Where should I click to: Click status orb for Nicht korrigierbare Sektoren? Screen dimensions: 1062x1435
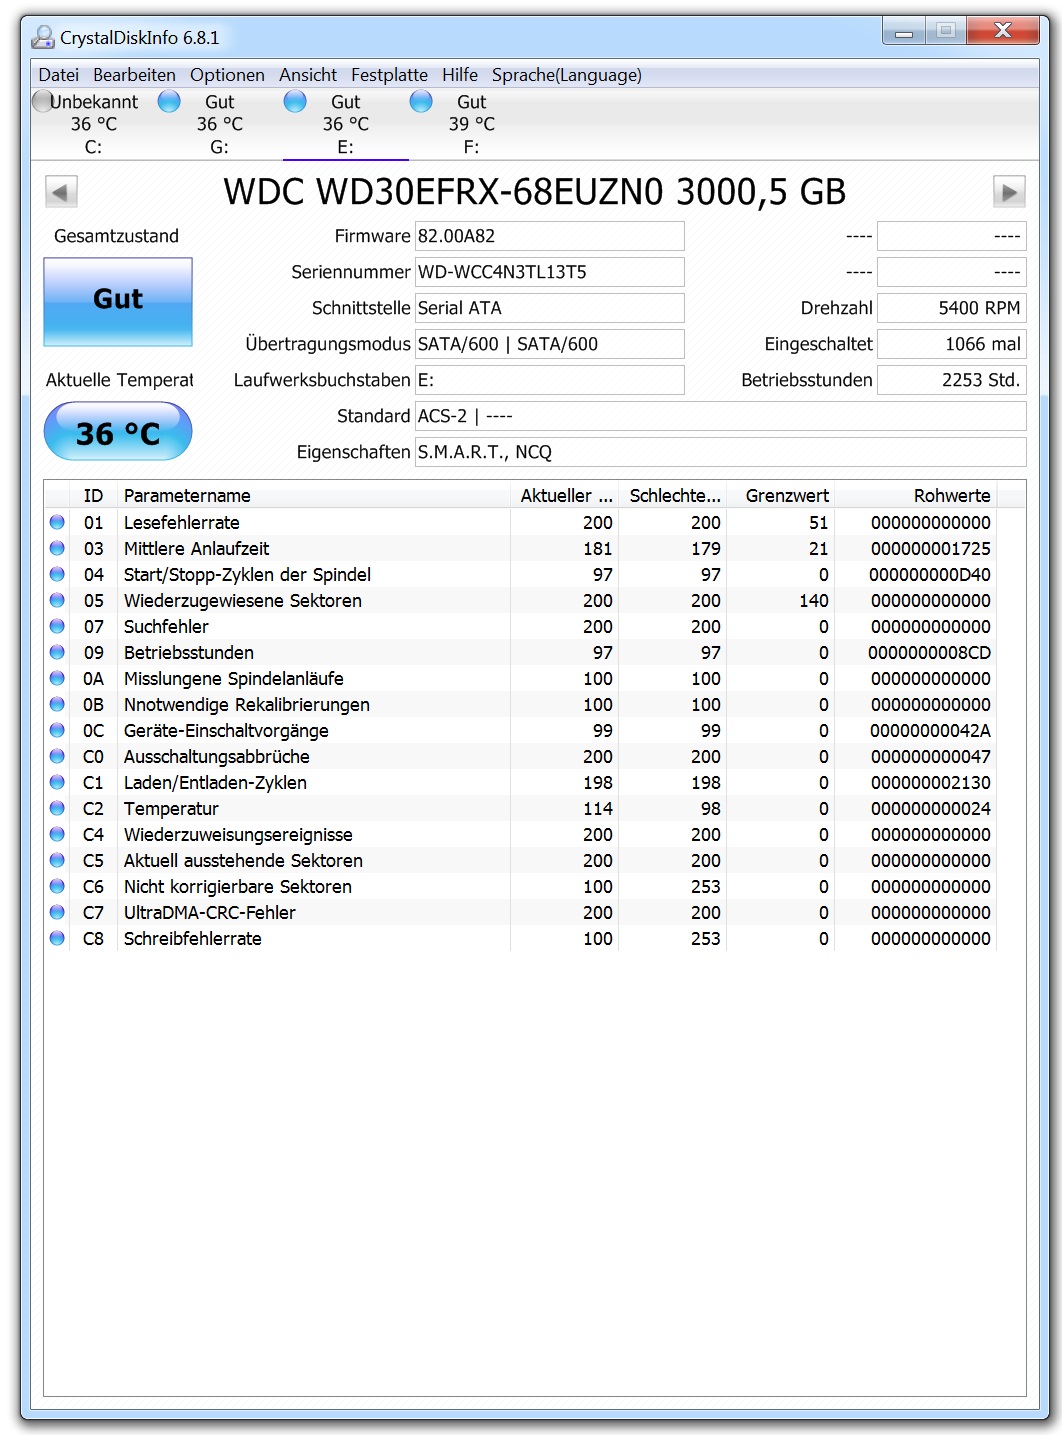click(57, 886)
